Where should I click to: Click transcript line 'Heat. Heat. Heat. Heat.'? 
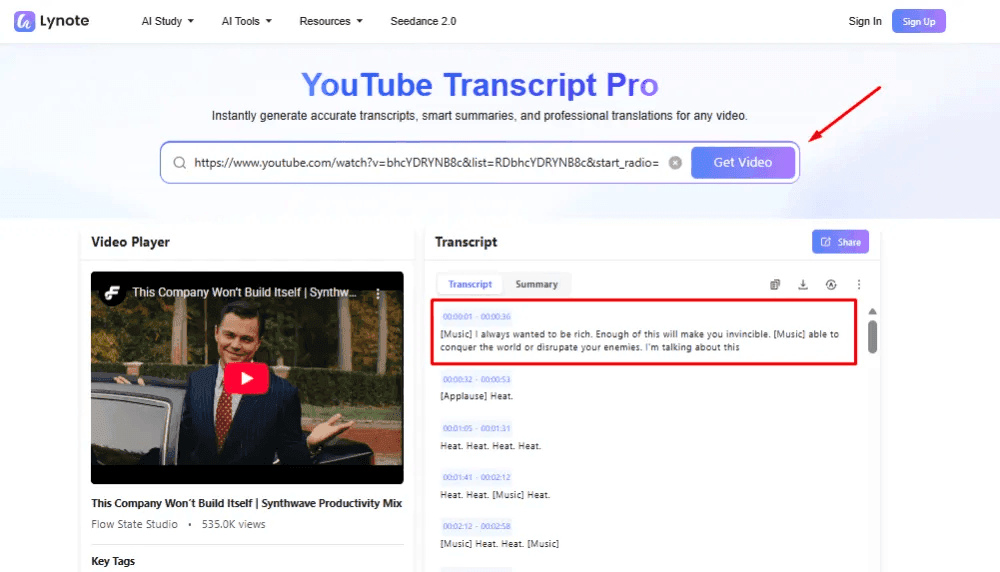(490, 446)
